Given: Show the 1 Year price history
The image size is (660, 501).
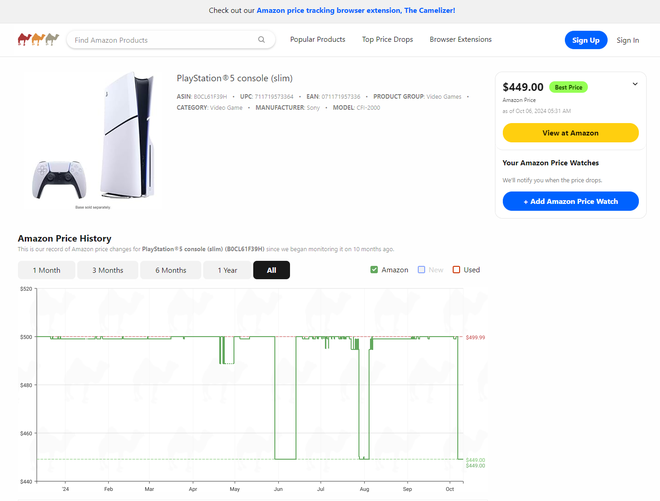Looking at the screenshot, I should click(227, 270).
